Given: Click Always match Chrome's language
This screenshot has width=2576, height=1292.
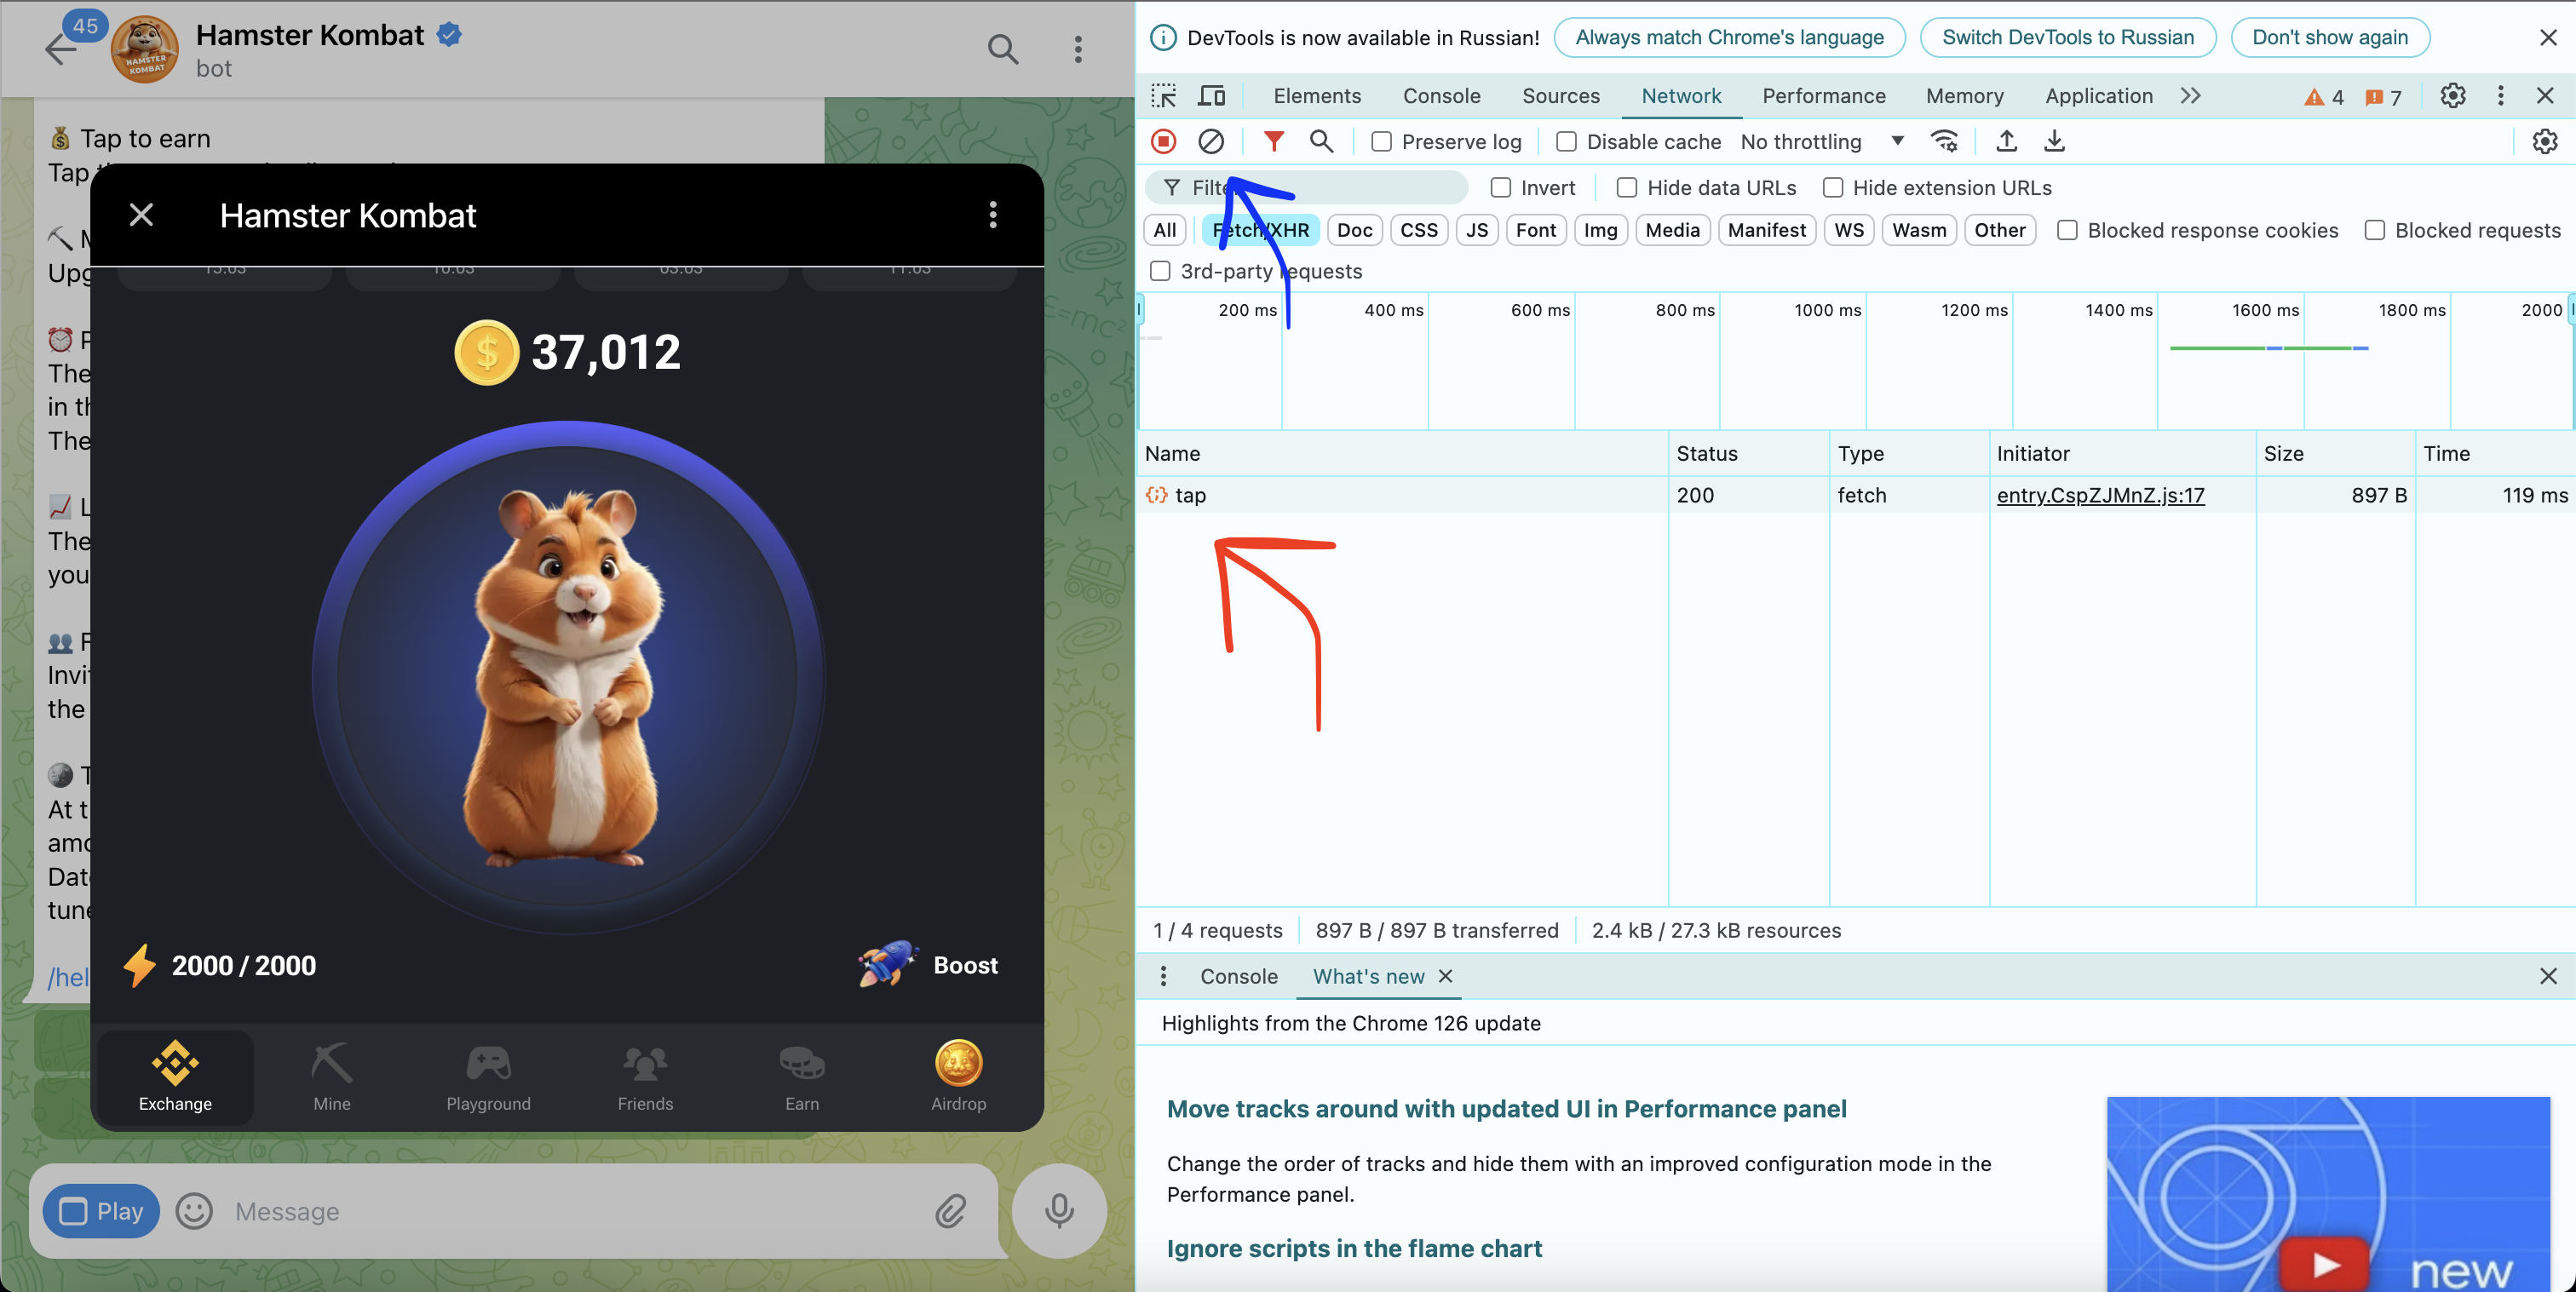Looking at the screenshot, I should coord(1729,38).
